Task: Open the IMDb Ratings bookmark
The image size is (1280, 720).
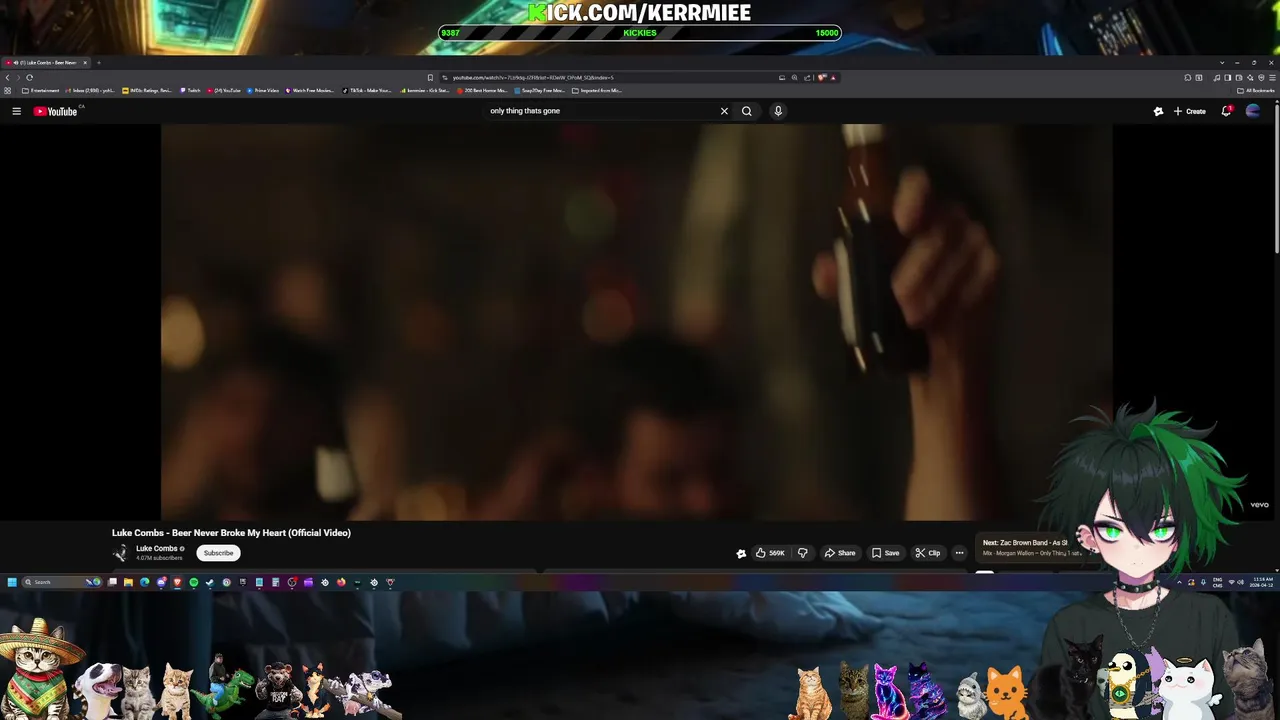Action: (x=147, y=90)
